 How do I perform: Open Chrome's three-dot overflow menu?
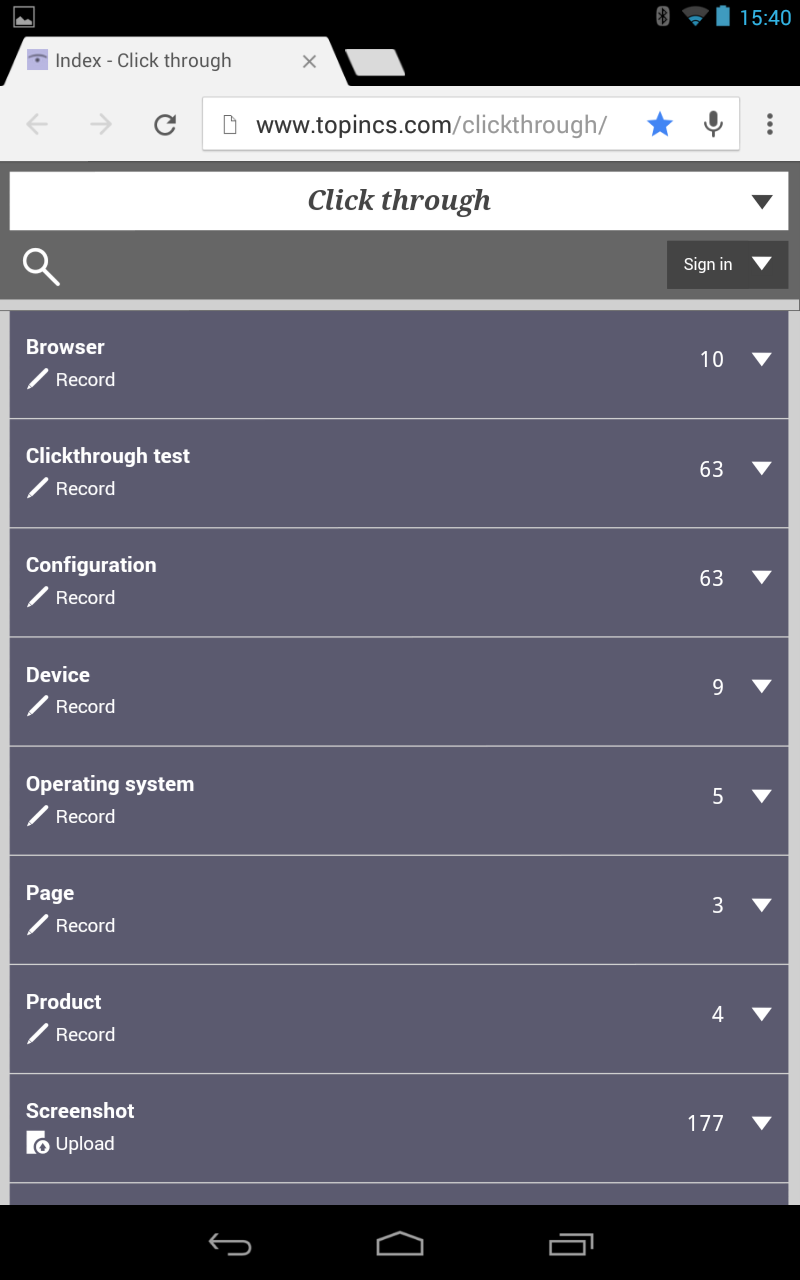(769, 124)
